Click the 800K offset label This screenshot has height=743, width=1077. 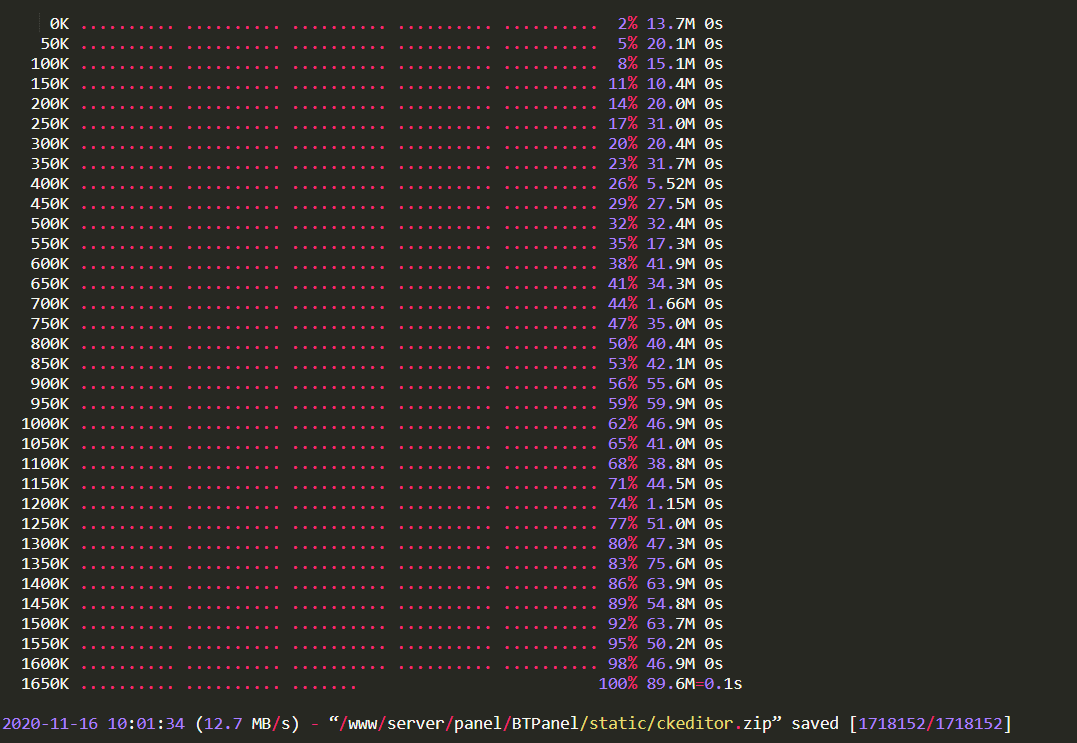point(49,344)
